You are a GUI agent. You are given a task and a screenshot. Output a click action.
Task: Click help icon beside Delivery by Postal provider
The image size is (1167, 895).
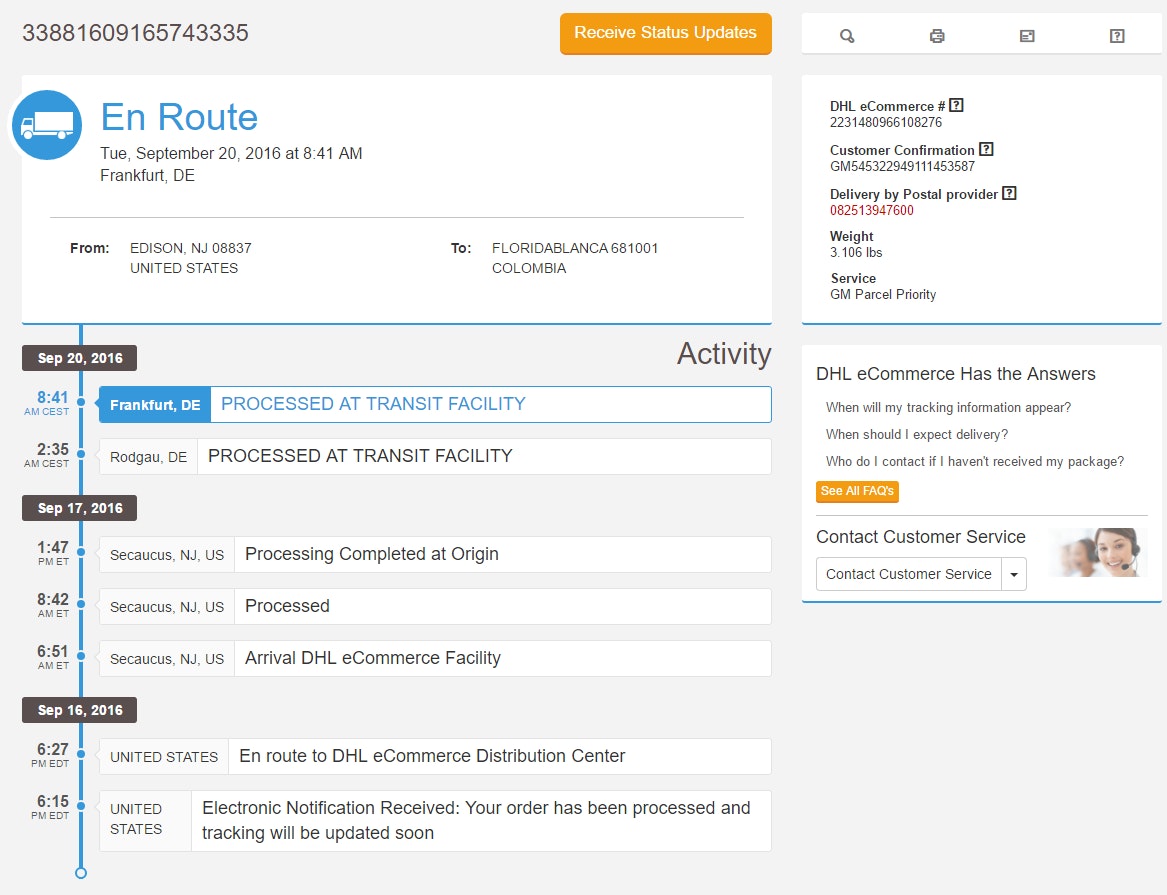point(1009,193)
